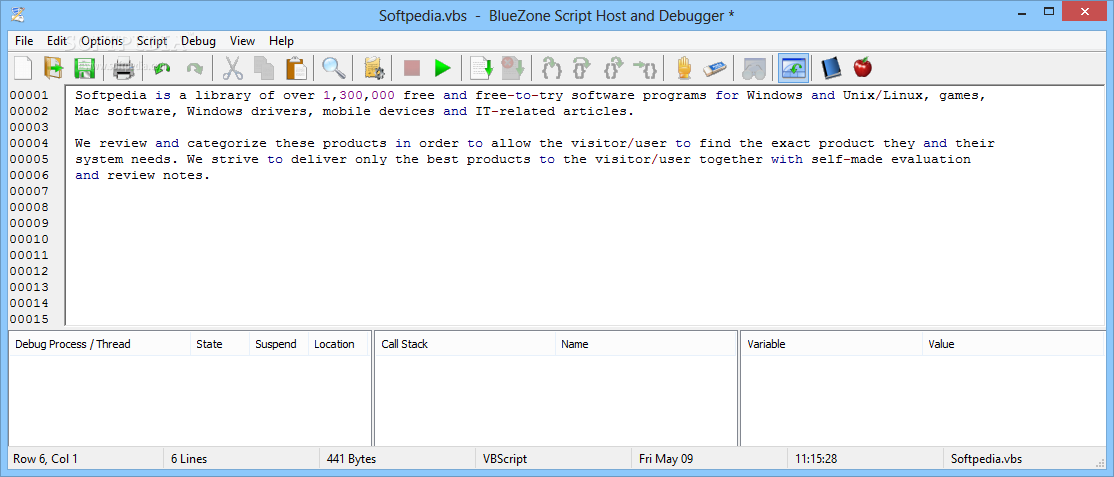1114x477 pixels.
Task: Open the Script menu
Action: (152, 41)
